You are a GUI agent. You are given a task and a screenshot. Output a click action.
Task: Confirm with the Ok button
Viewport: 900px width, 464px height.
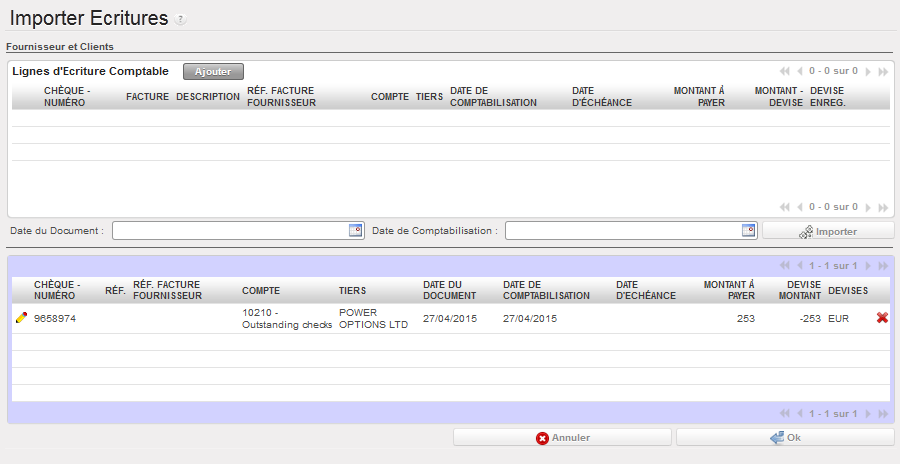point(785,437)
